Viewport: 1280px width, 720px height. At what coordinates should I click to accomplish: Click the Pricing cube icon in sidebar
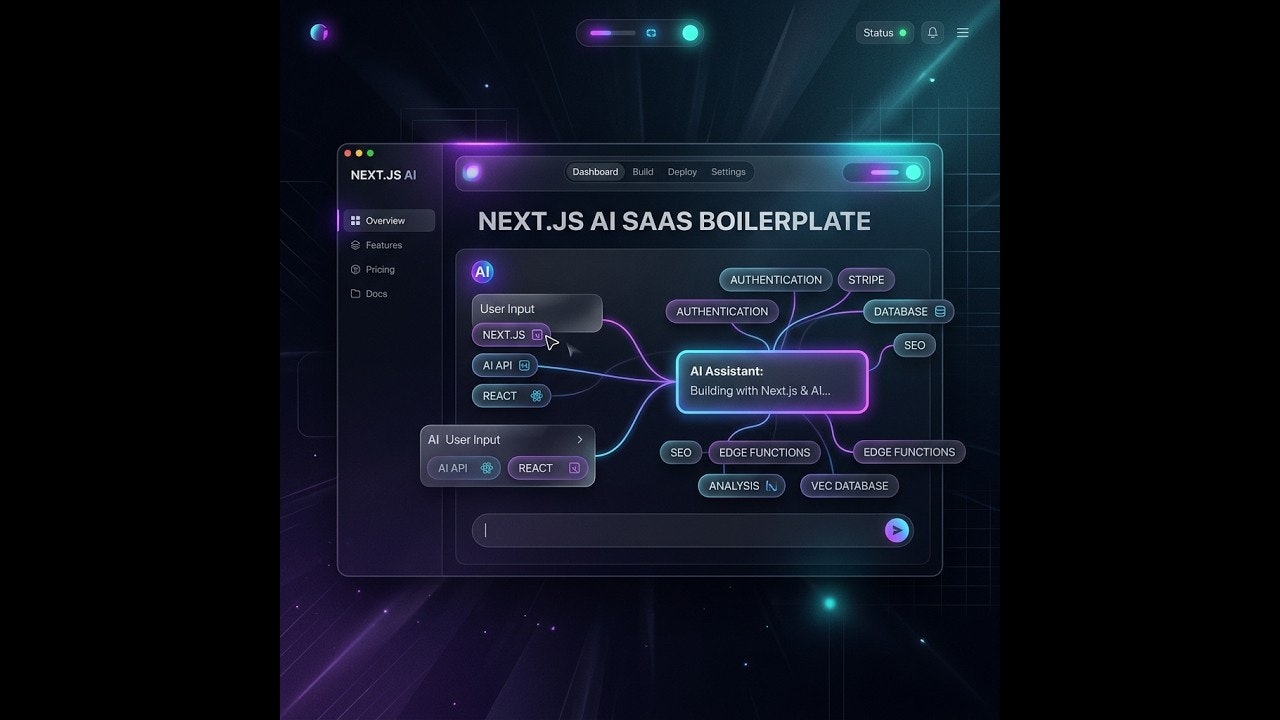pyautogui.click(x=355, y=270)
